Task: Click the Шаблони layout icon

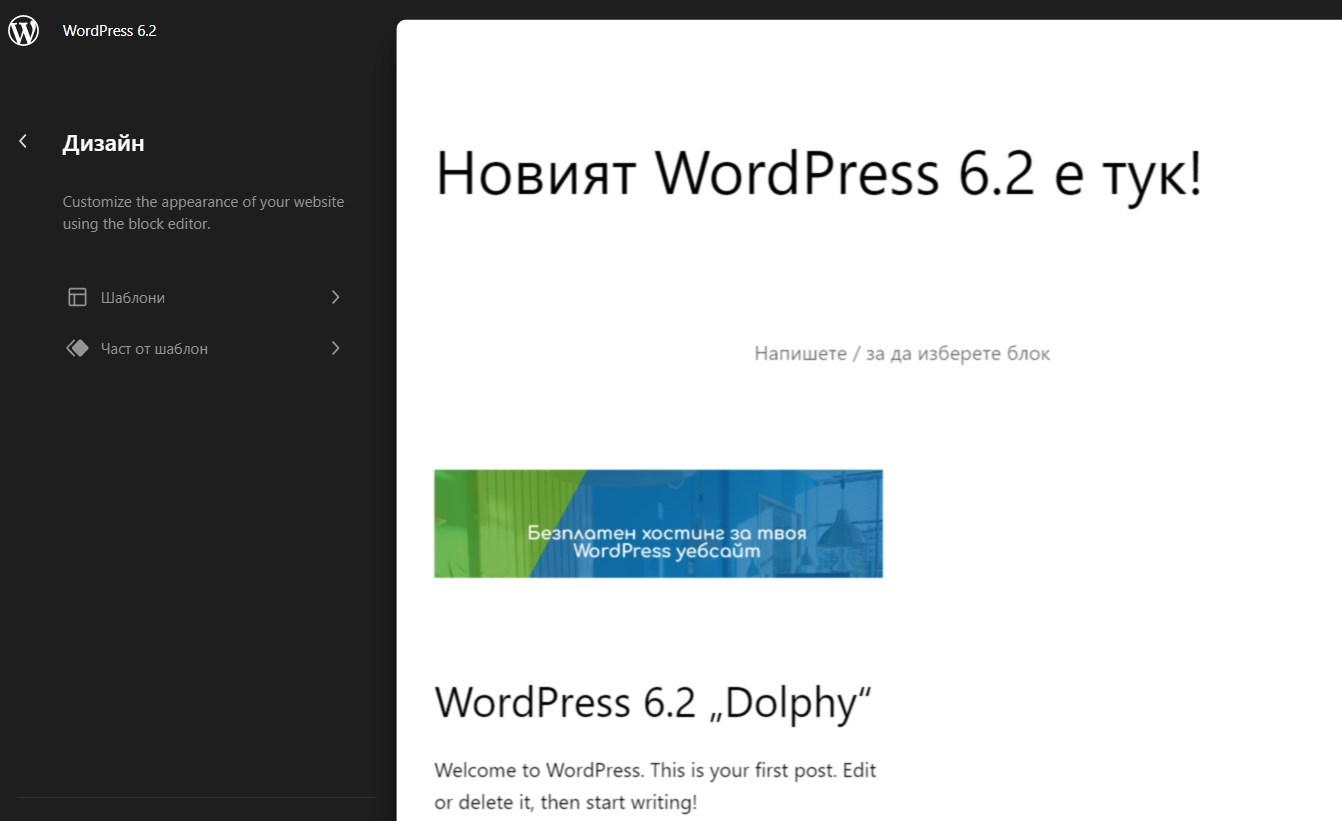Action: pyautogui.click(x=77, y=297)
